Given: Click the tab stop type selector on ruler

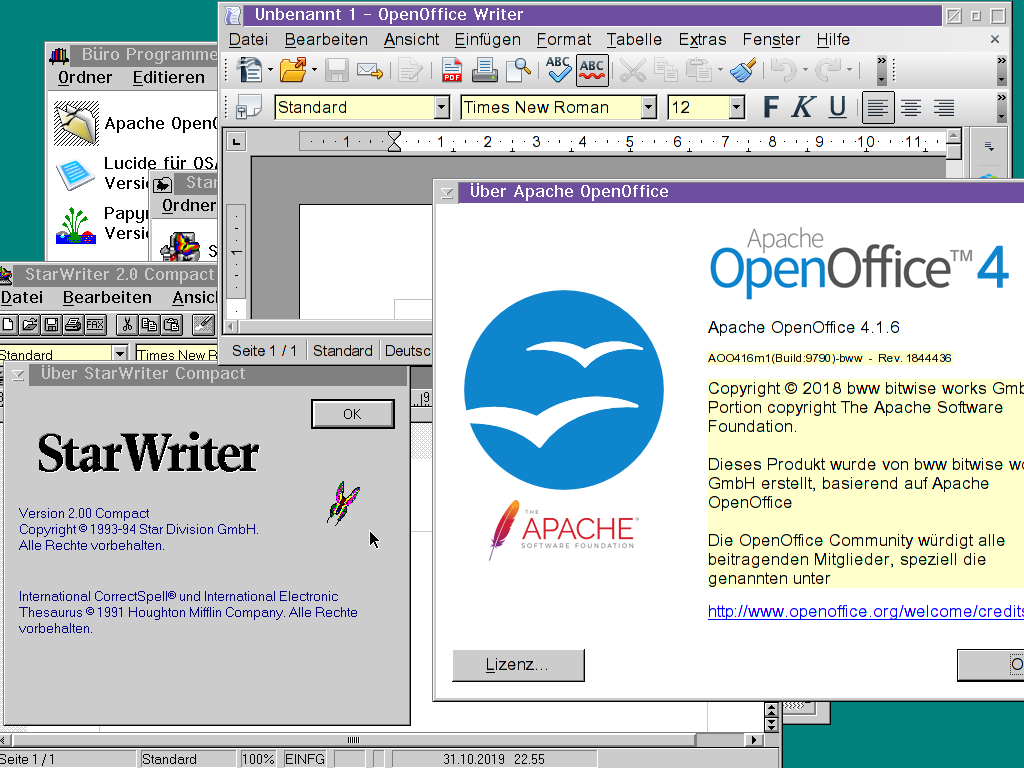Looking at the screenshot, I should 236,141.
